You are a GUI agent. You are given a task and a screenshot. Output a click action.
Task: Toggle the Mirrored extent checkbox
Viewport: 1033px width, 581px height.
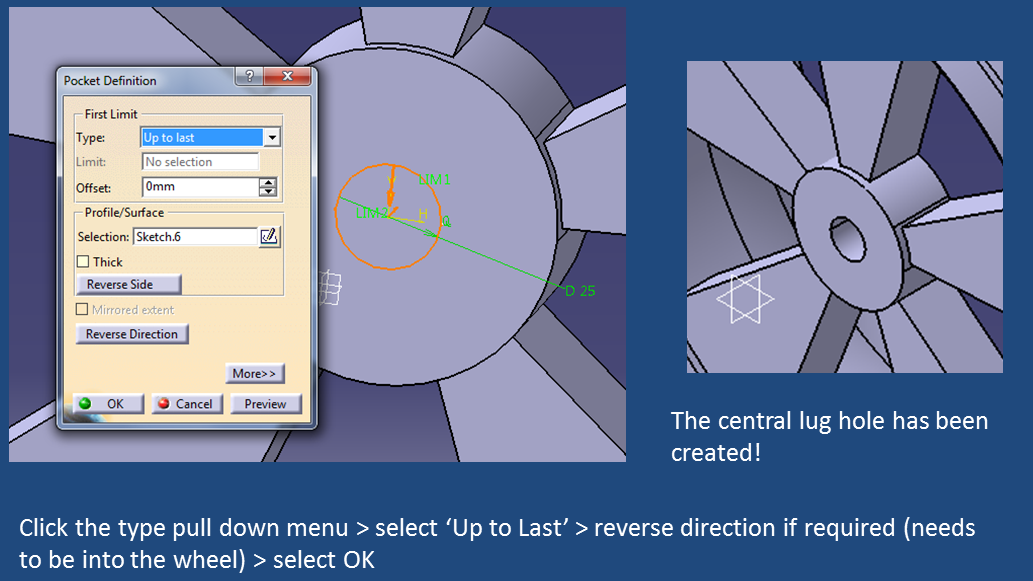(81, 310)
